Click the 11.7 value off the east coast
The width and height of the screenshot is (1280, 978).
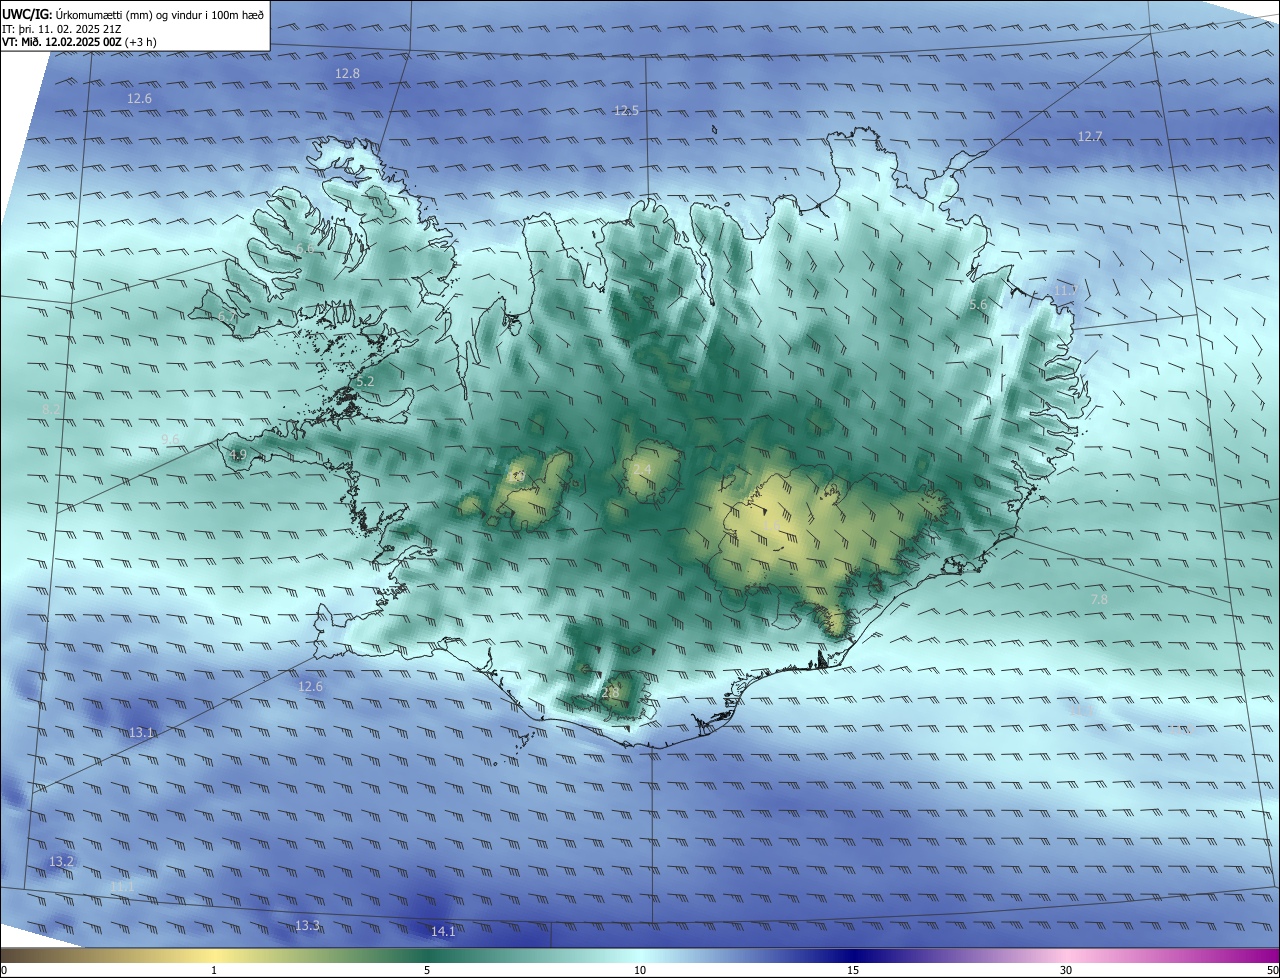(x=1066, y=290)
